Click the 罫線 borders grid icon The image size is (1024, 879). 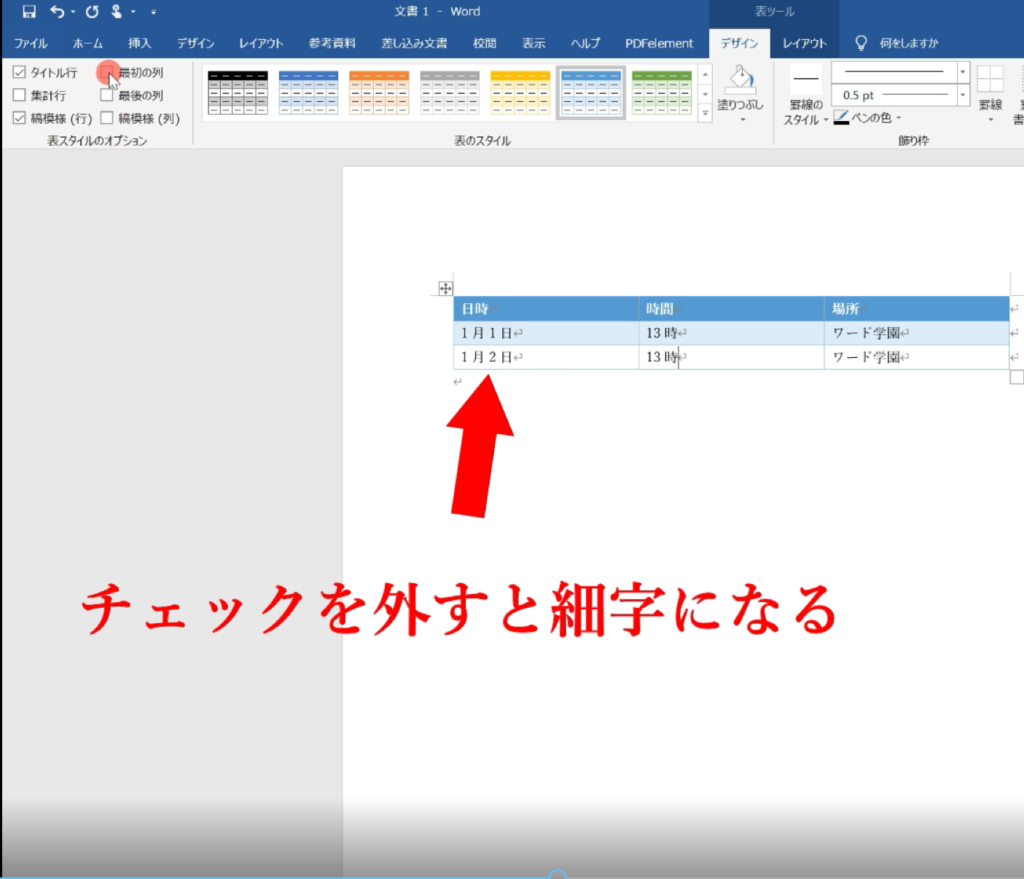[990, 82]
